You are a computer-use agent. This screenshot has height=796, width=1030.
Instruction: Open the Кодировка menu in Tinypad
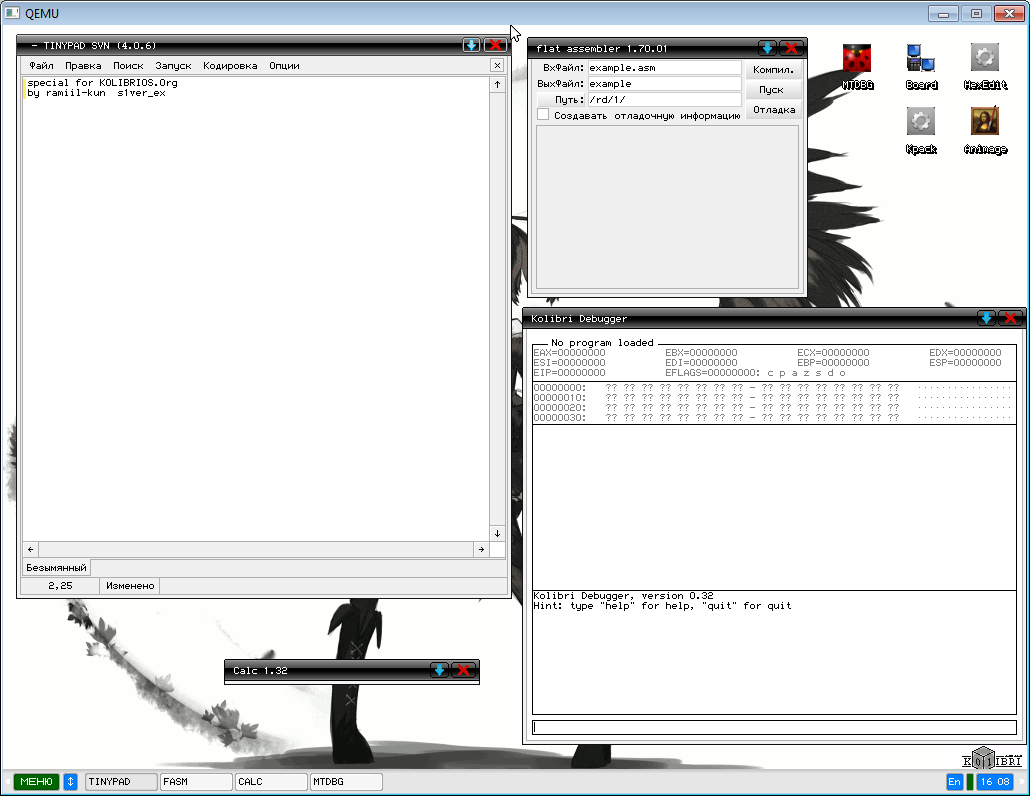point(230,65)
